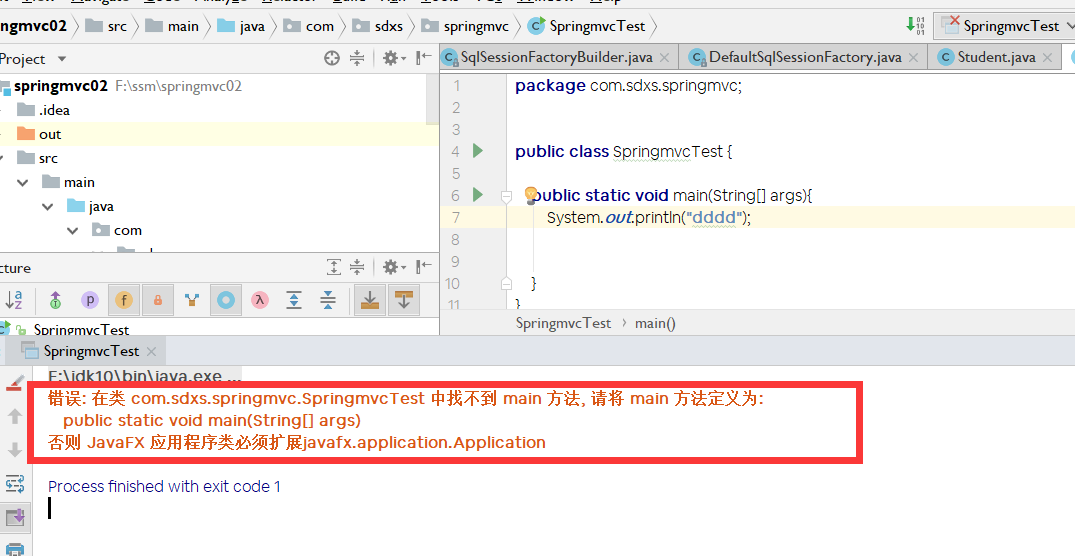Collapse all in the Project panel header

[x=357, y=58]
